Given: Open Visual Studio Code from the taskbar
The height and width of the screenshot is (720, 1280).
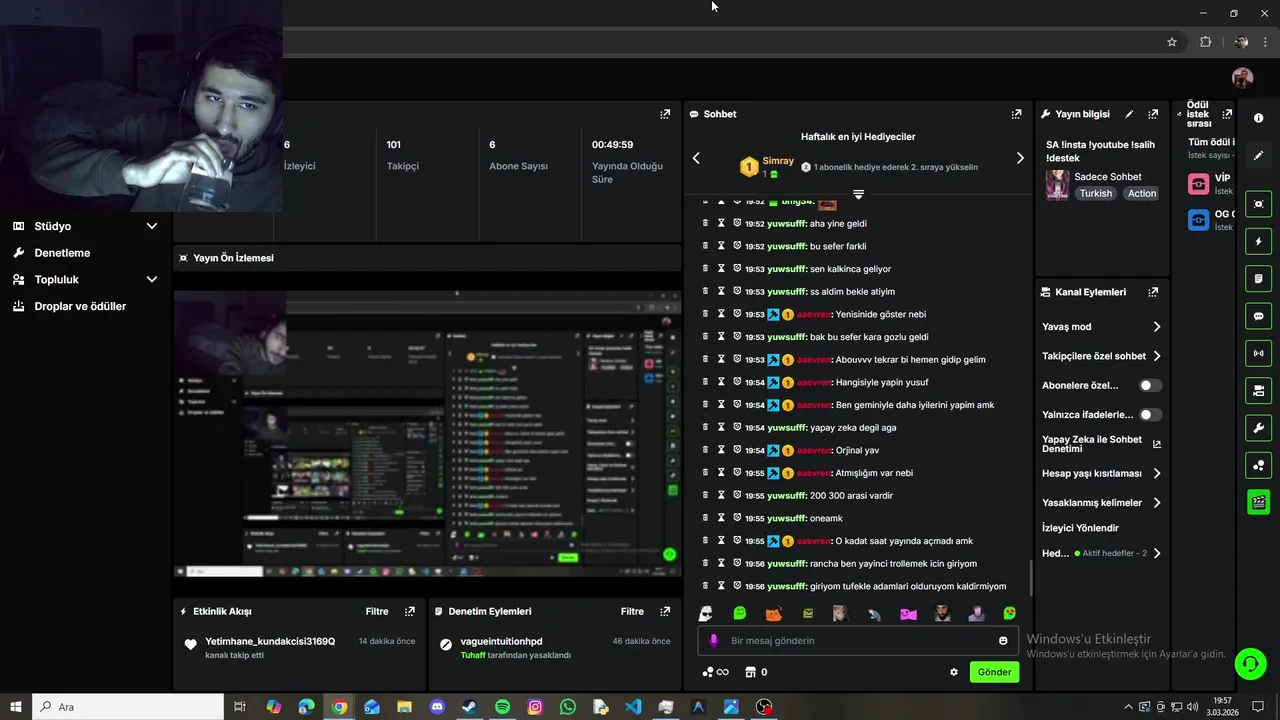Looking at the screenshot, I should click(x=633, y=707).
